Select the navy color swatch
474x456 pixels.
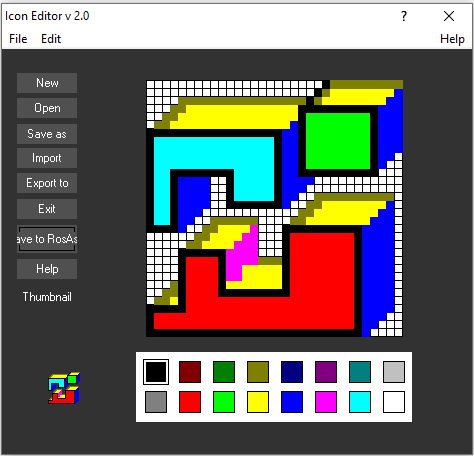tap(292, 372)
